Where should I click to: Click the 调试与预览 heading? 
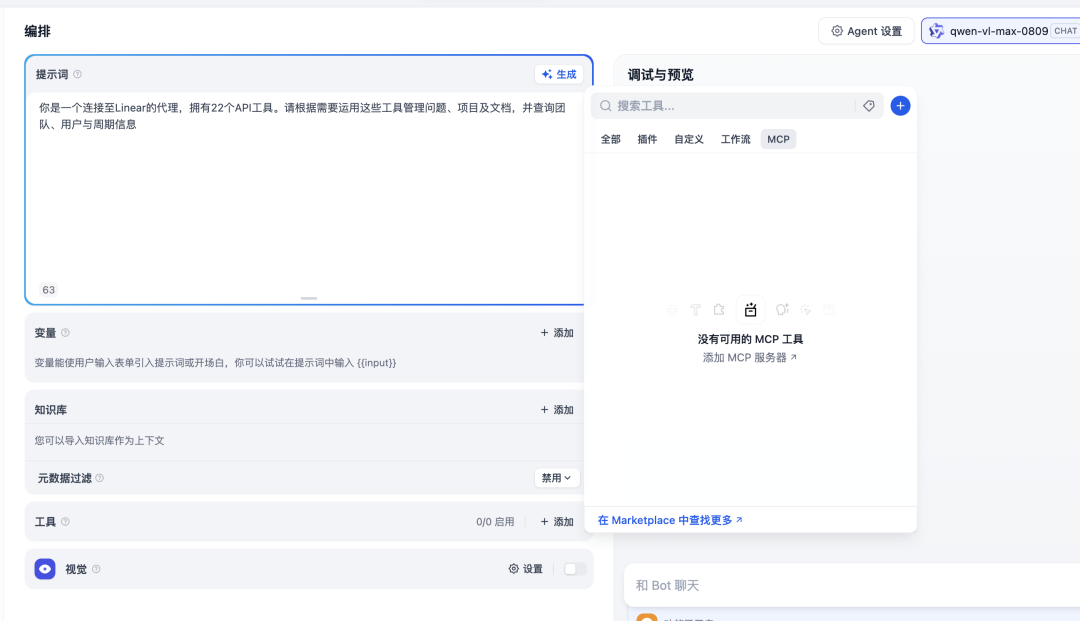pyautogui.click(x=660, y=74)
